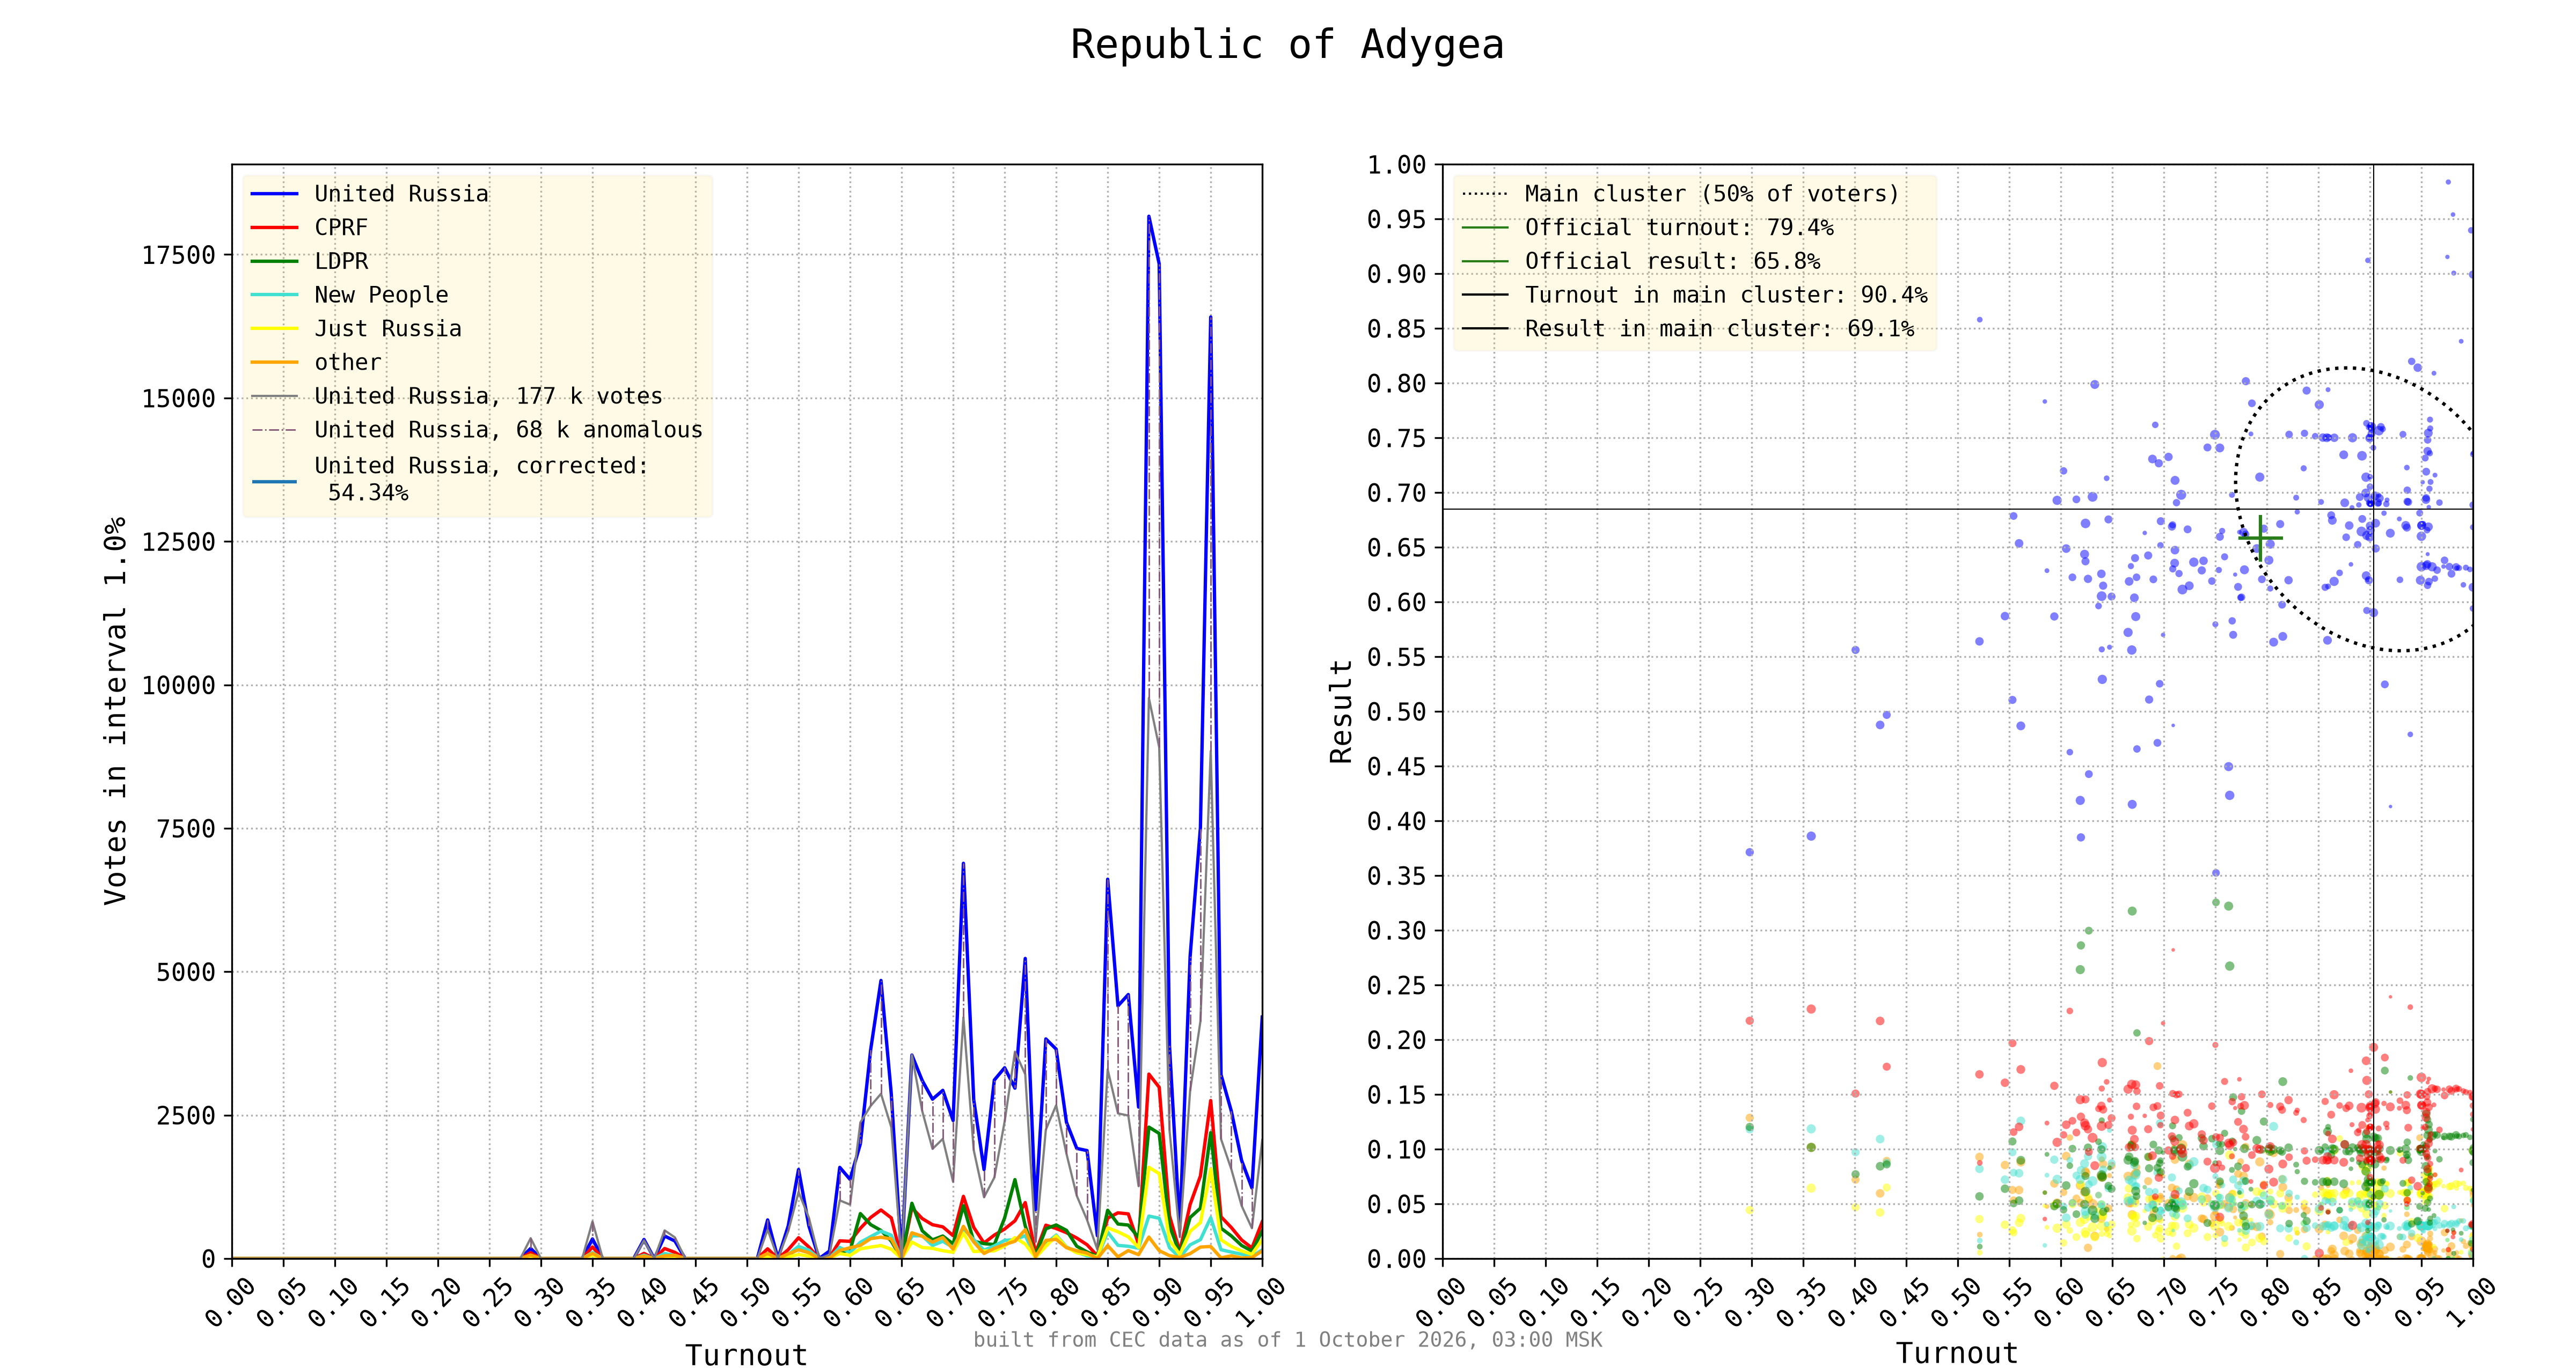
Task: Click the 17500 y-axis tick label
Action: [178, 256]
